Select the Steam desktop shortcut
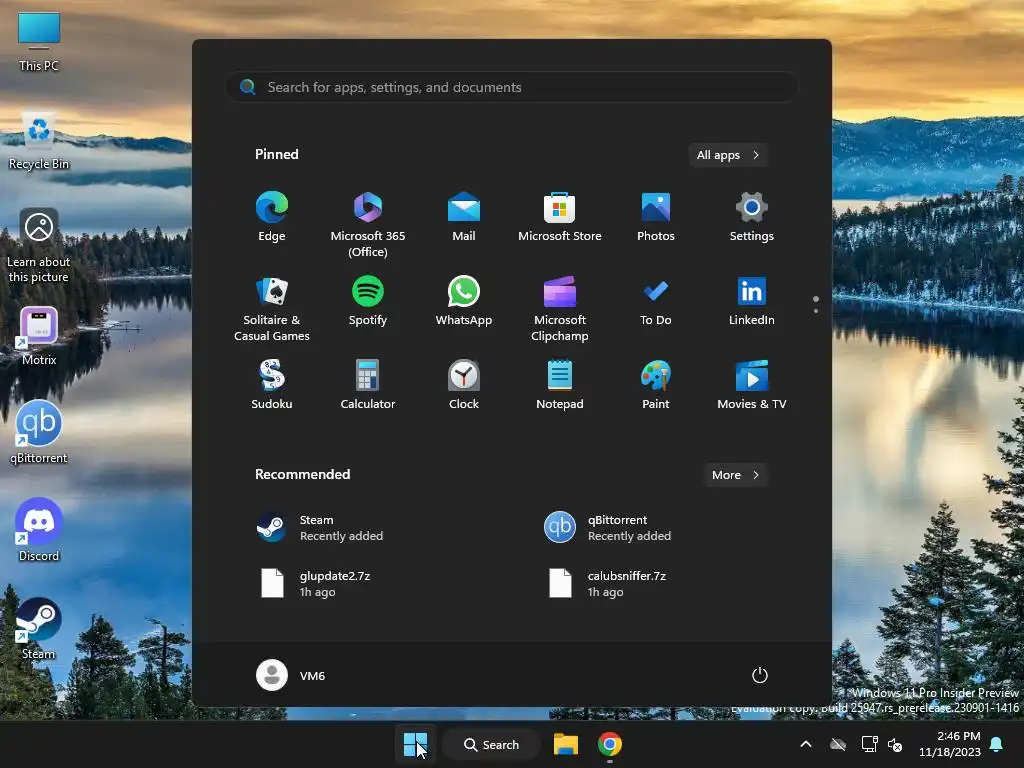The width and height of the screenshot is (1024, 768). point(39,628)
